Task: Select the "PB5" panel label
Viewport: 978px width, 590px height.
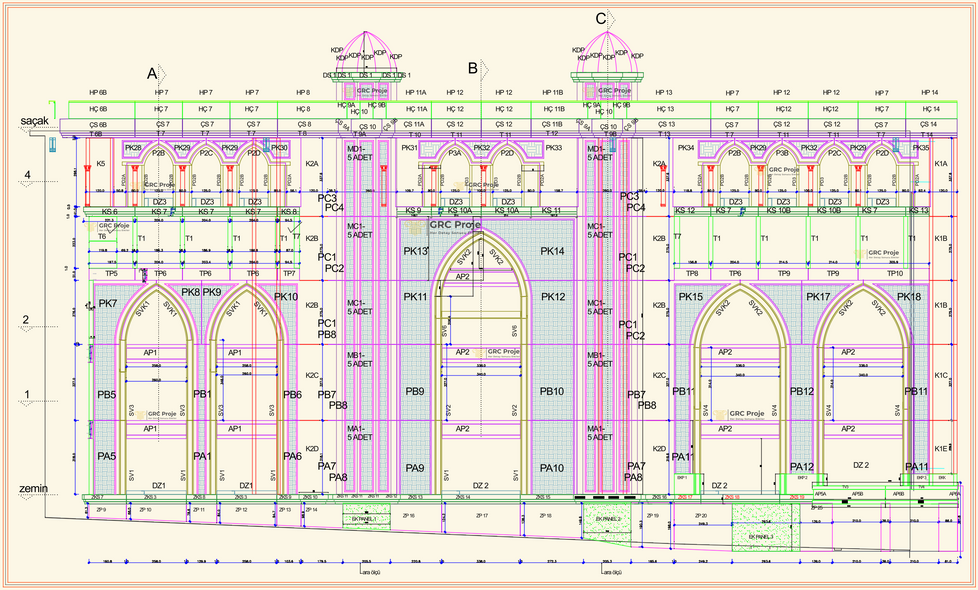Action: [107, 395]
